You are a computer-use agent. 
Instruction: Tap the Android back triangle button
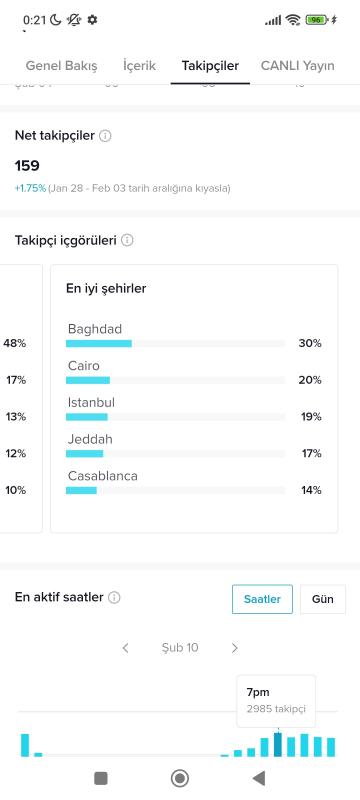tap(259, 778)
